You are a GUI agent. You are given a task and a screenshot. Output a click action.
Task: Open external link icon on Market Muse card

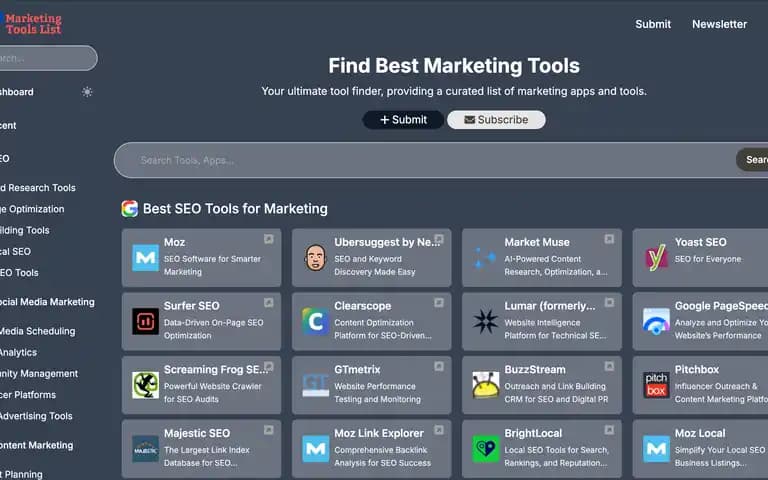coord(609,239)
